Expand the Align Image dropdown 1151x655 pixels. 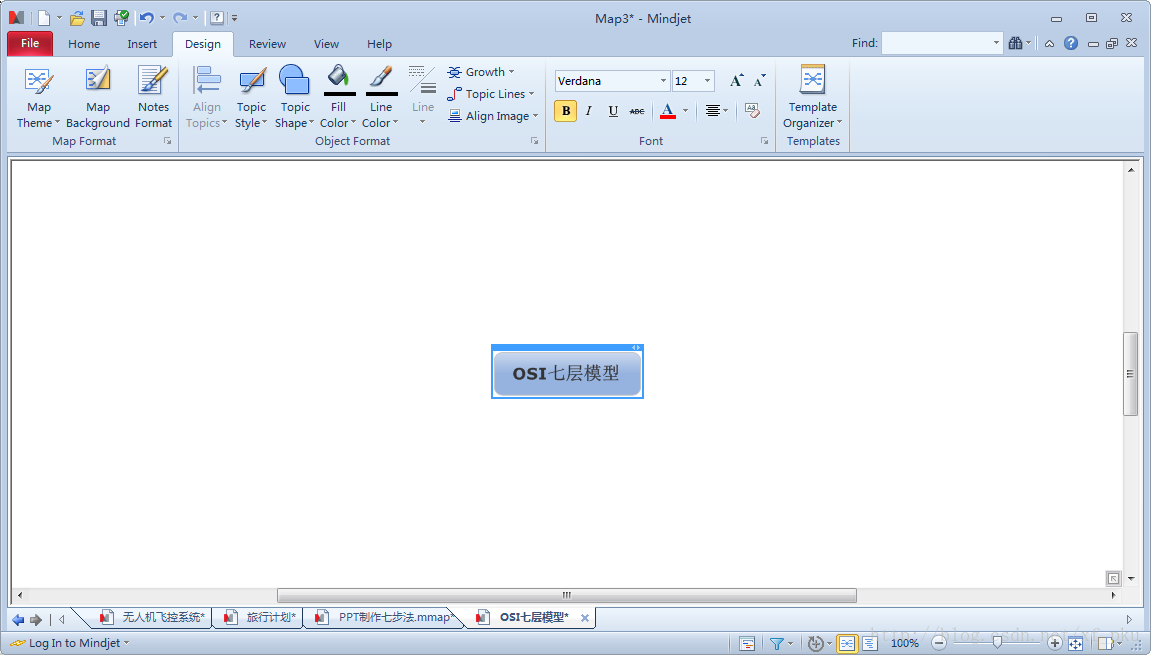click(x=493, y=116)
